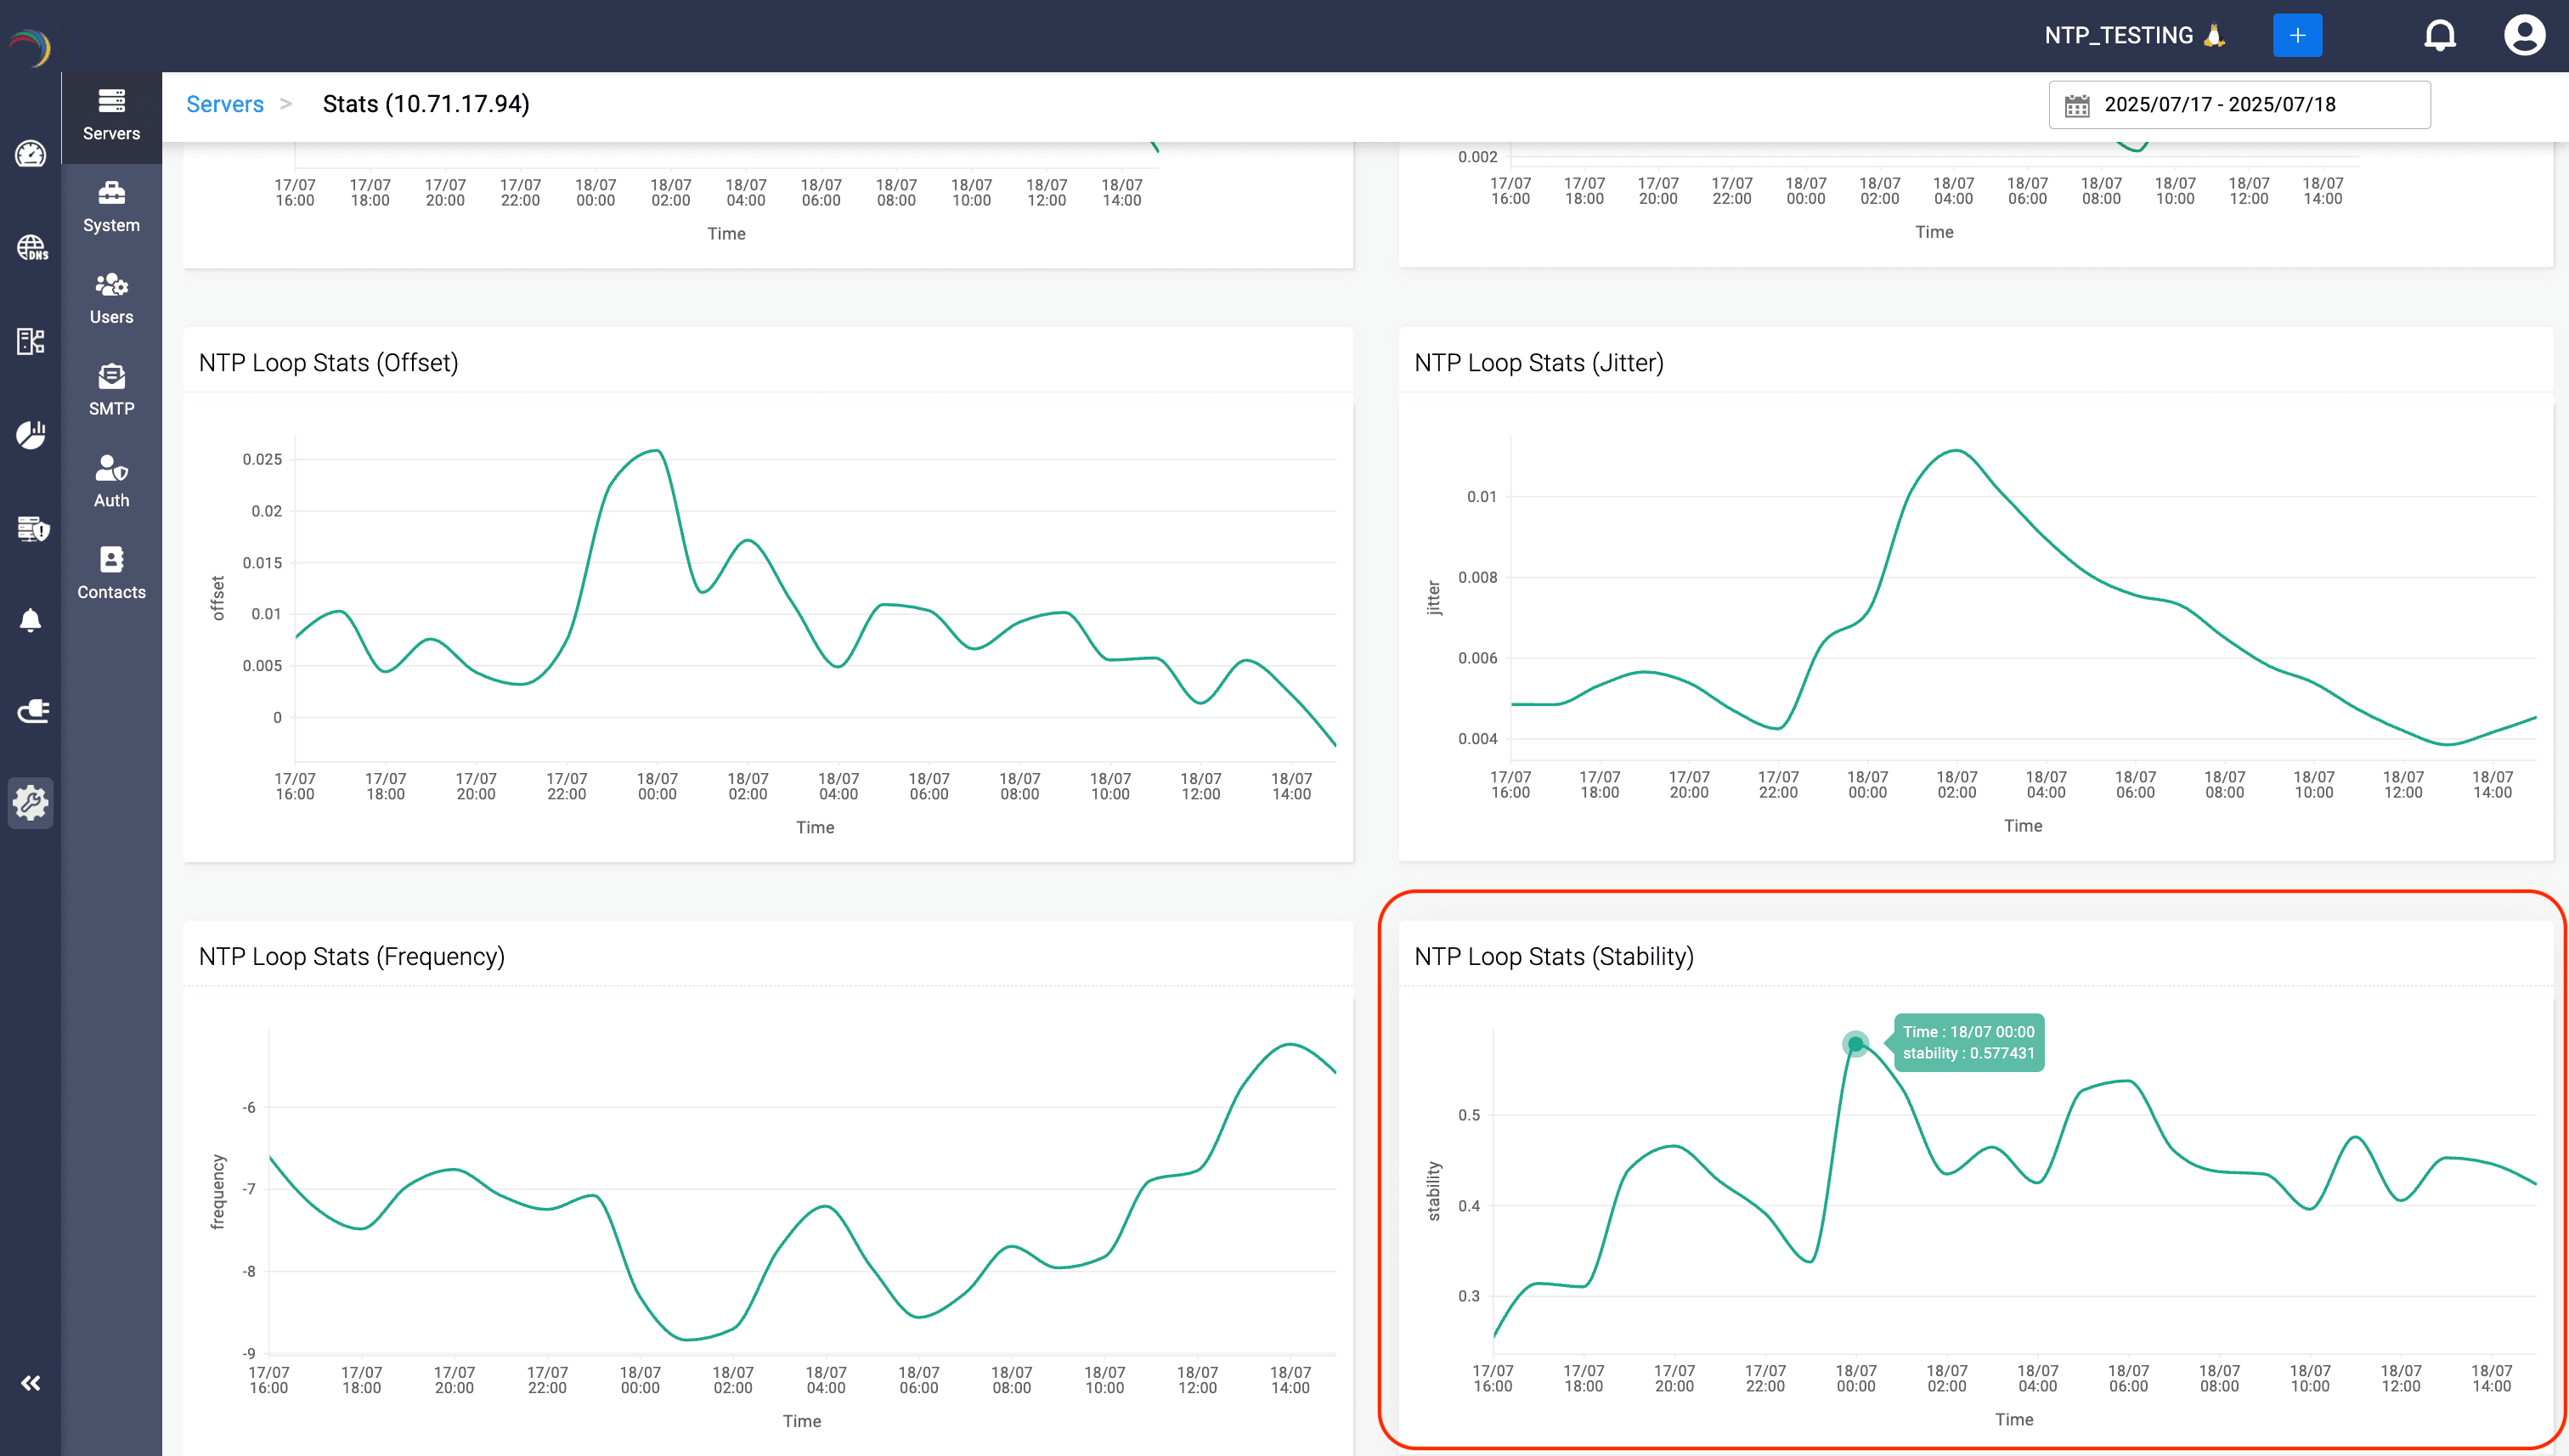Collapse the sidebar with double chevron

[31, 1383]
